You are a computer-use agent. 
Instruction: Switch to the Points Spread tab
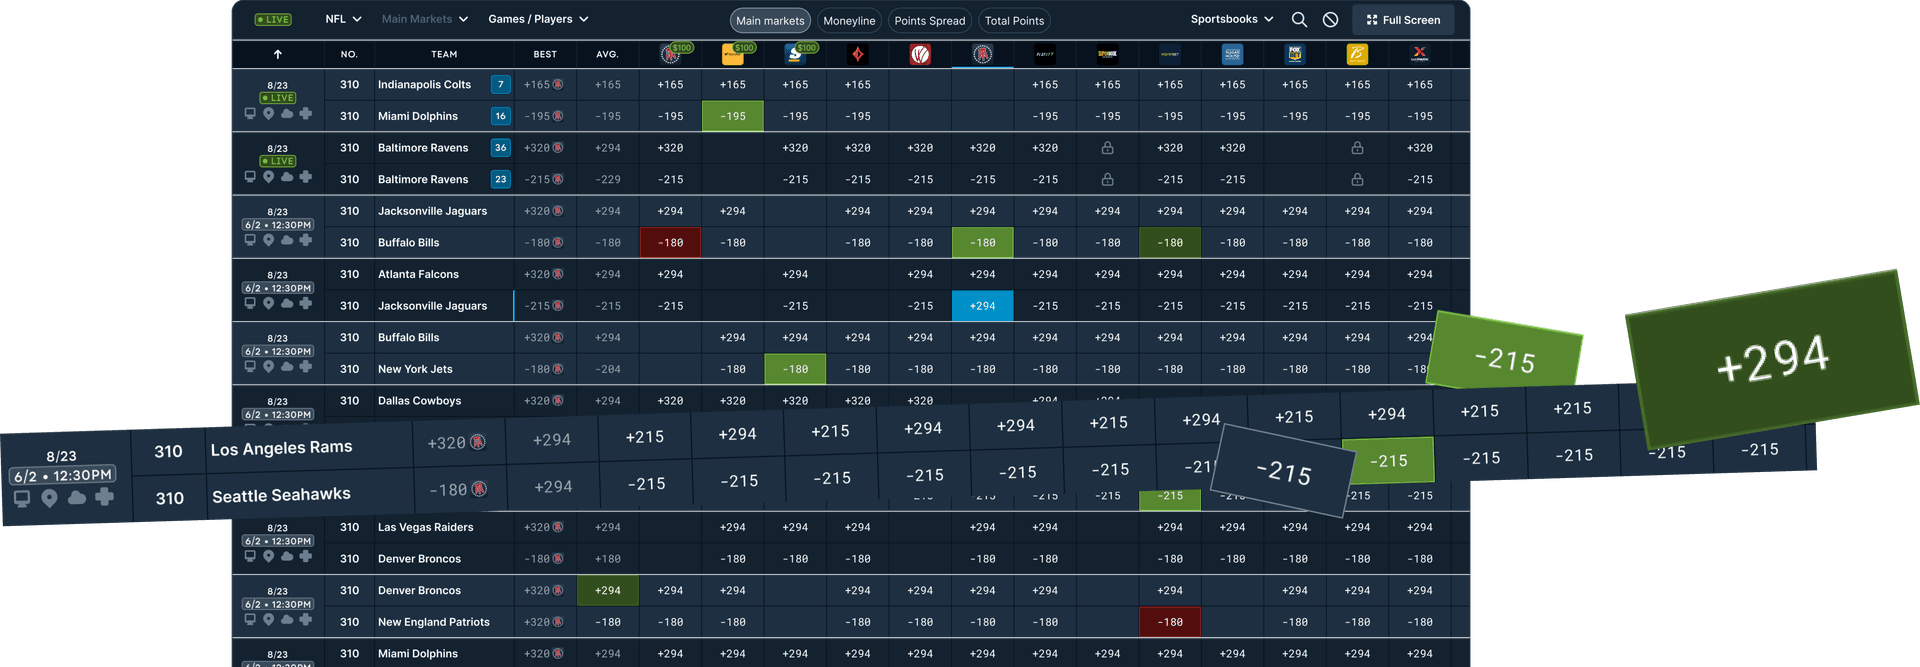click(930, 20)
